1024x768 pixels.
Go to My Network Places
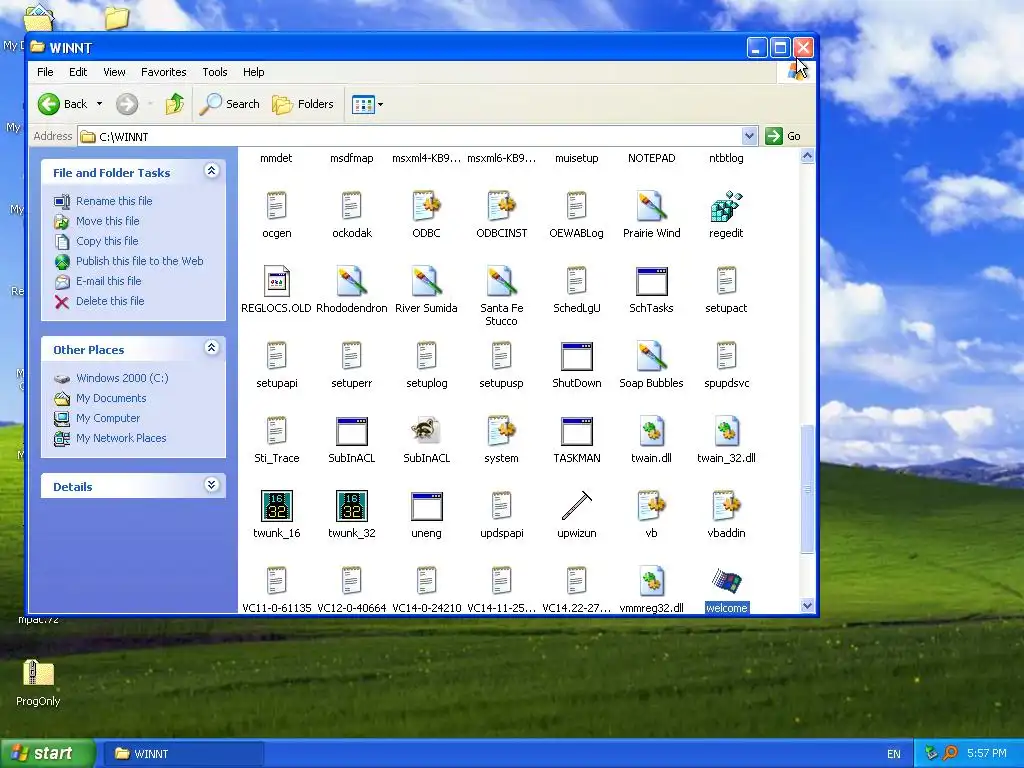(x=121, y=438)
